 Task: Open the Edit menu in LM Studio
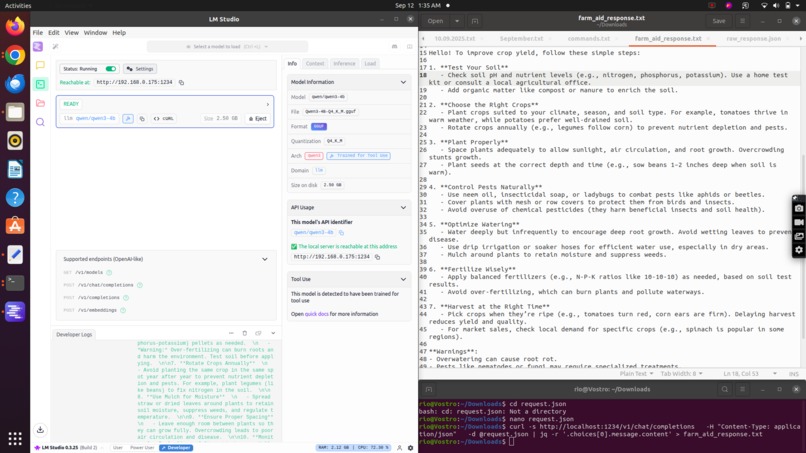tap(53, 32)
